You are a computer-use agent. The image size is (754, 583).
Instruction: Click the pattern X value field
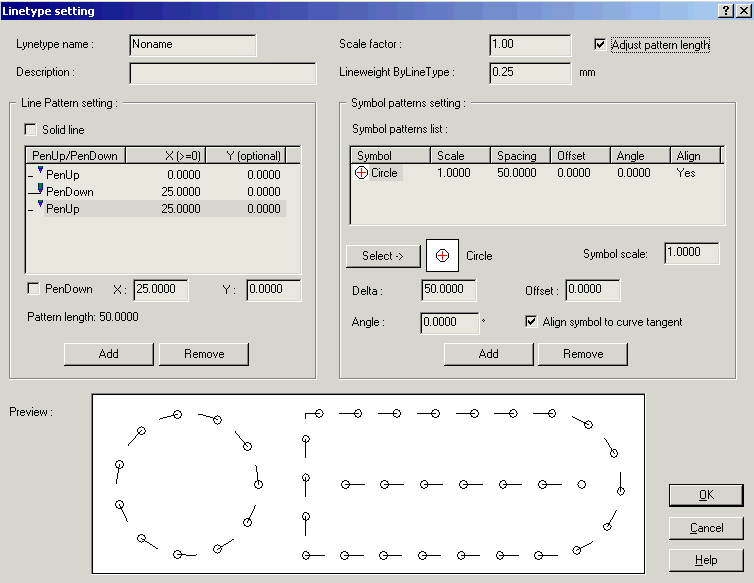pos(161,290)
